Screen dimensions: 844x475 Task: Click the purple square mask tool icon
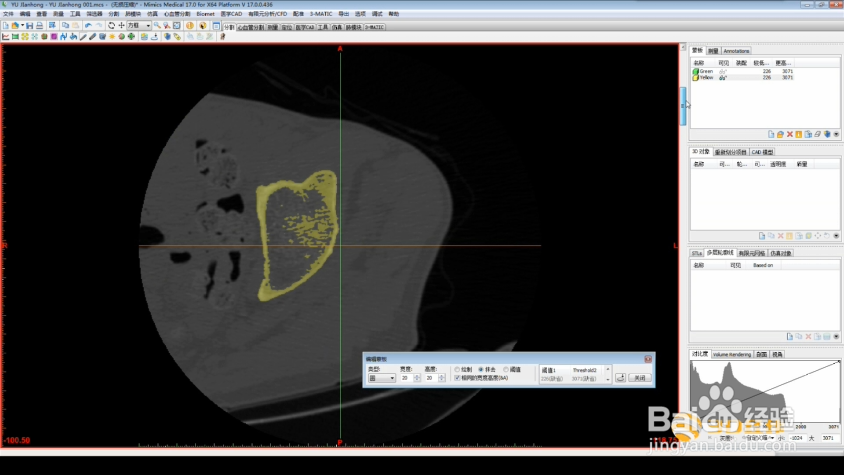[54, 37]
